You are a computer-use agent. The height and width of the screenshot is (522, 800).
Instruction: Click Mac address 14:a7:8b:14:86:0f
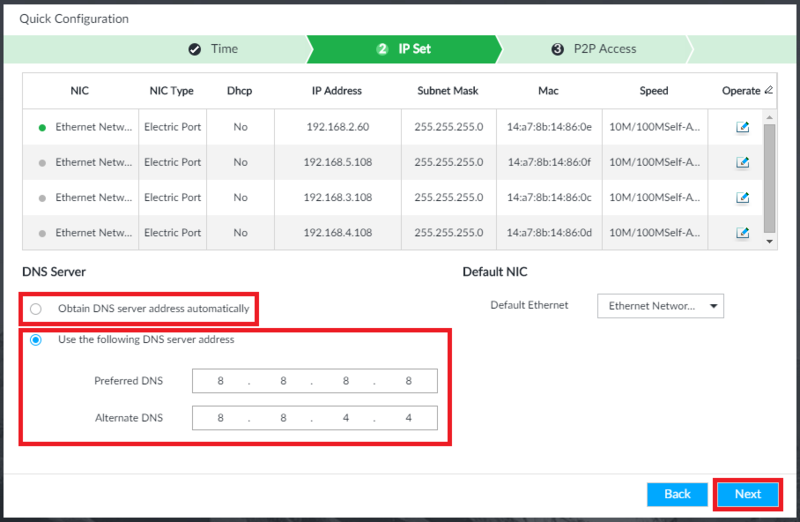(549, 162)
